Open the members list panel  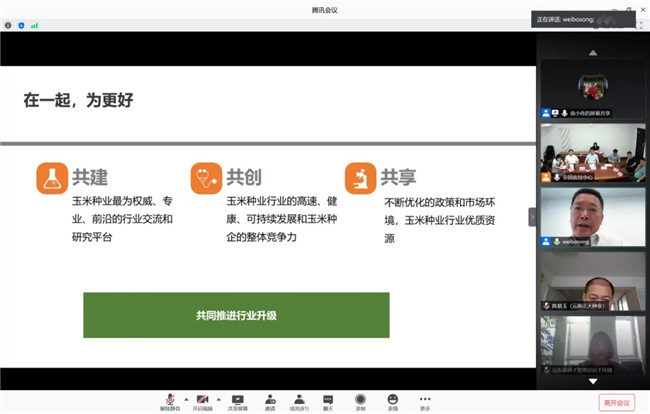pos(299,400)
